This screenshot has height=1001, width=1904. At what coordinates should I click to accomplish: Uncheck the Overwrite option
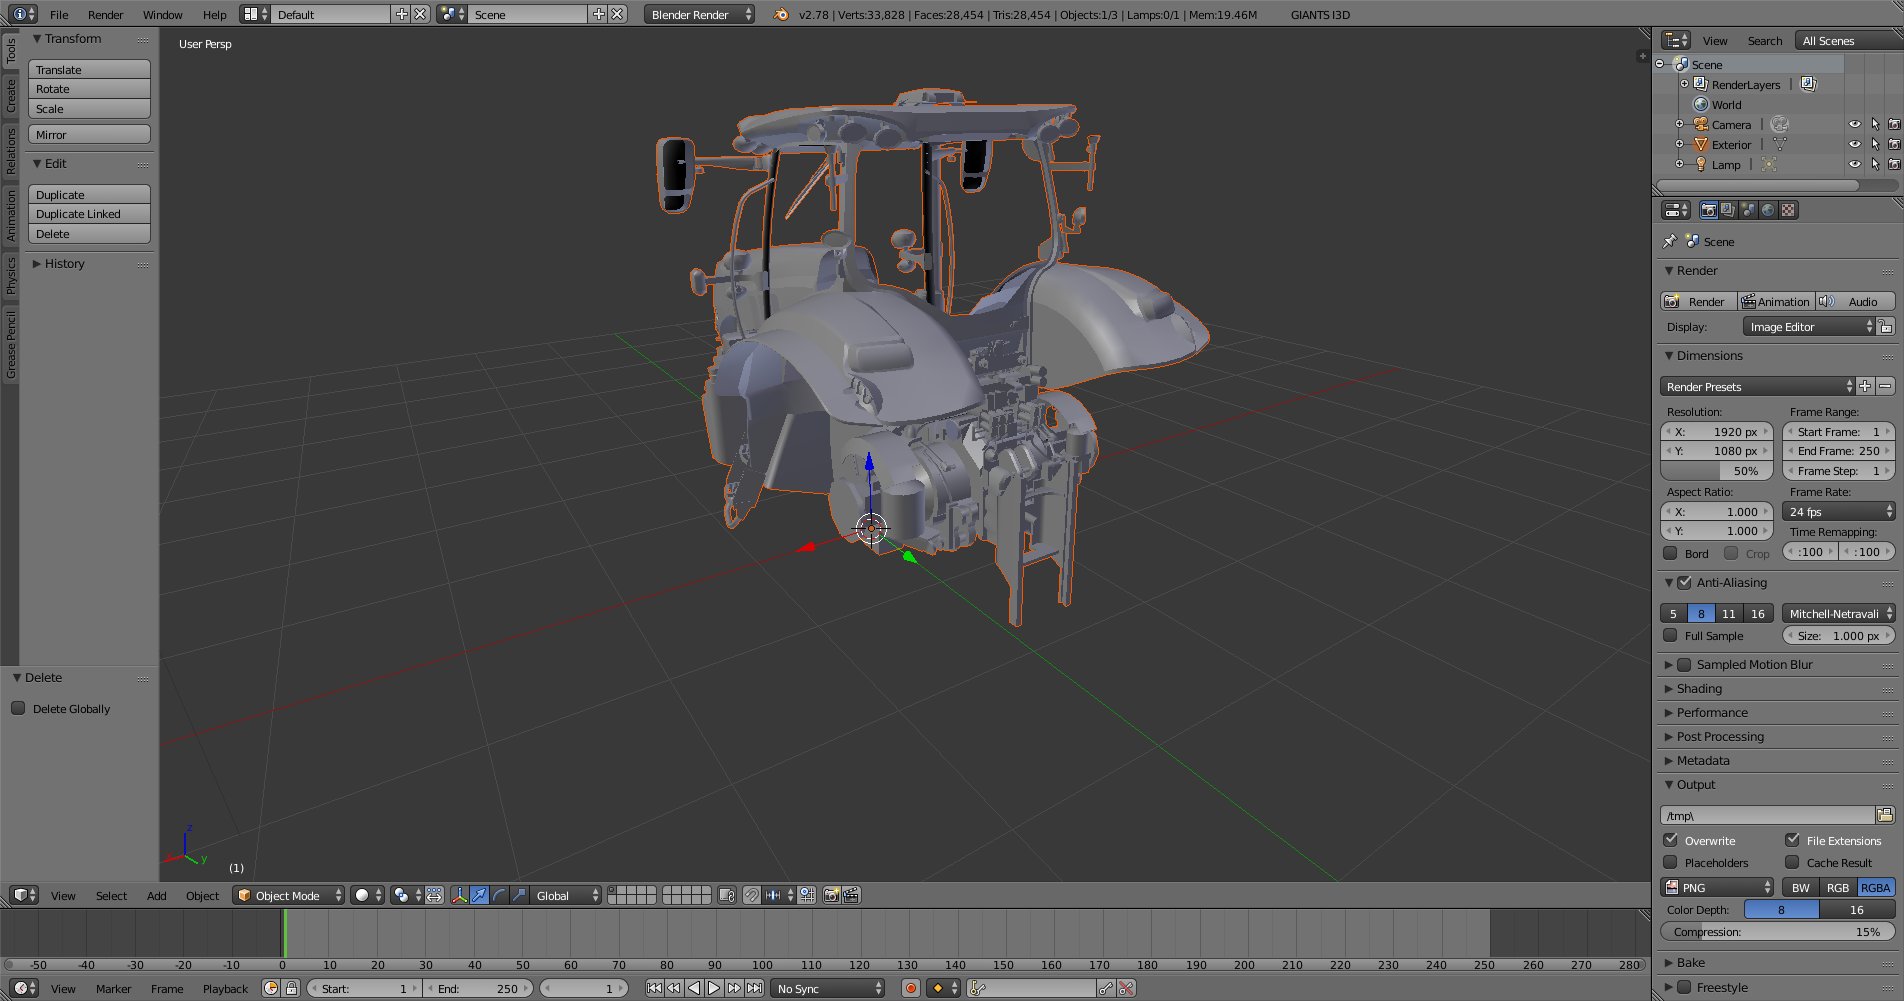pyautogui.click(x=1671, y=840)
